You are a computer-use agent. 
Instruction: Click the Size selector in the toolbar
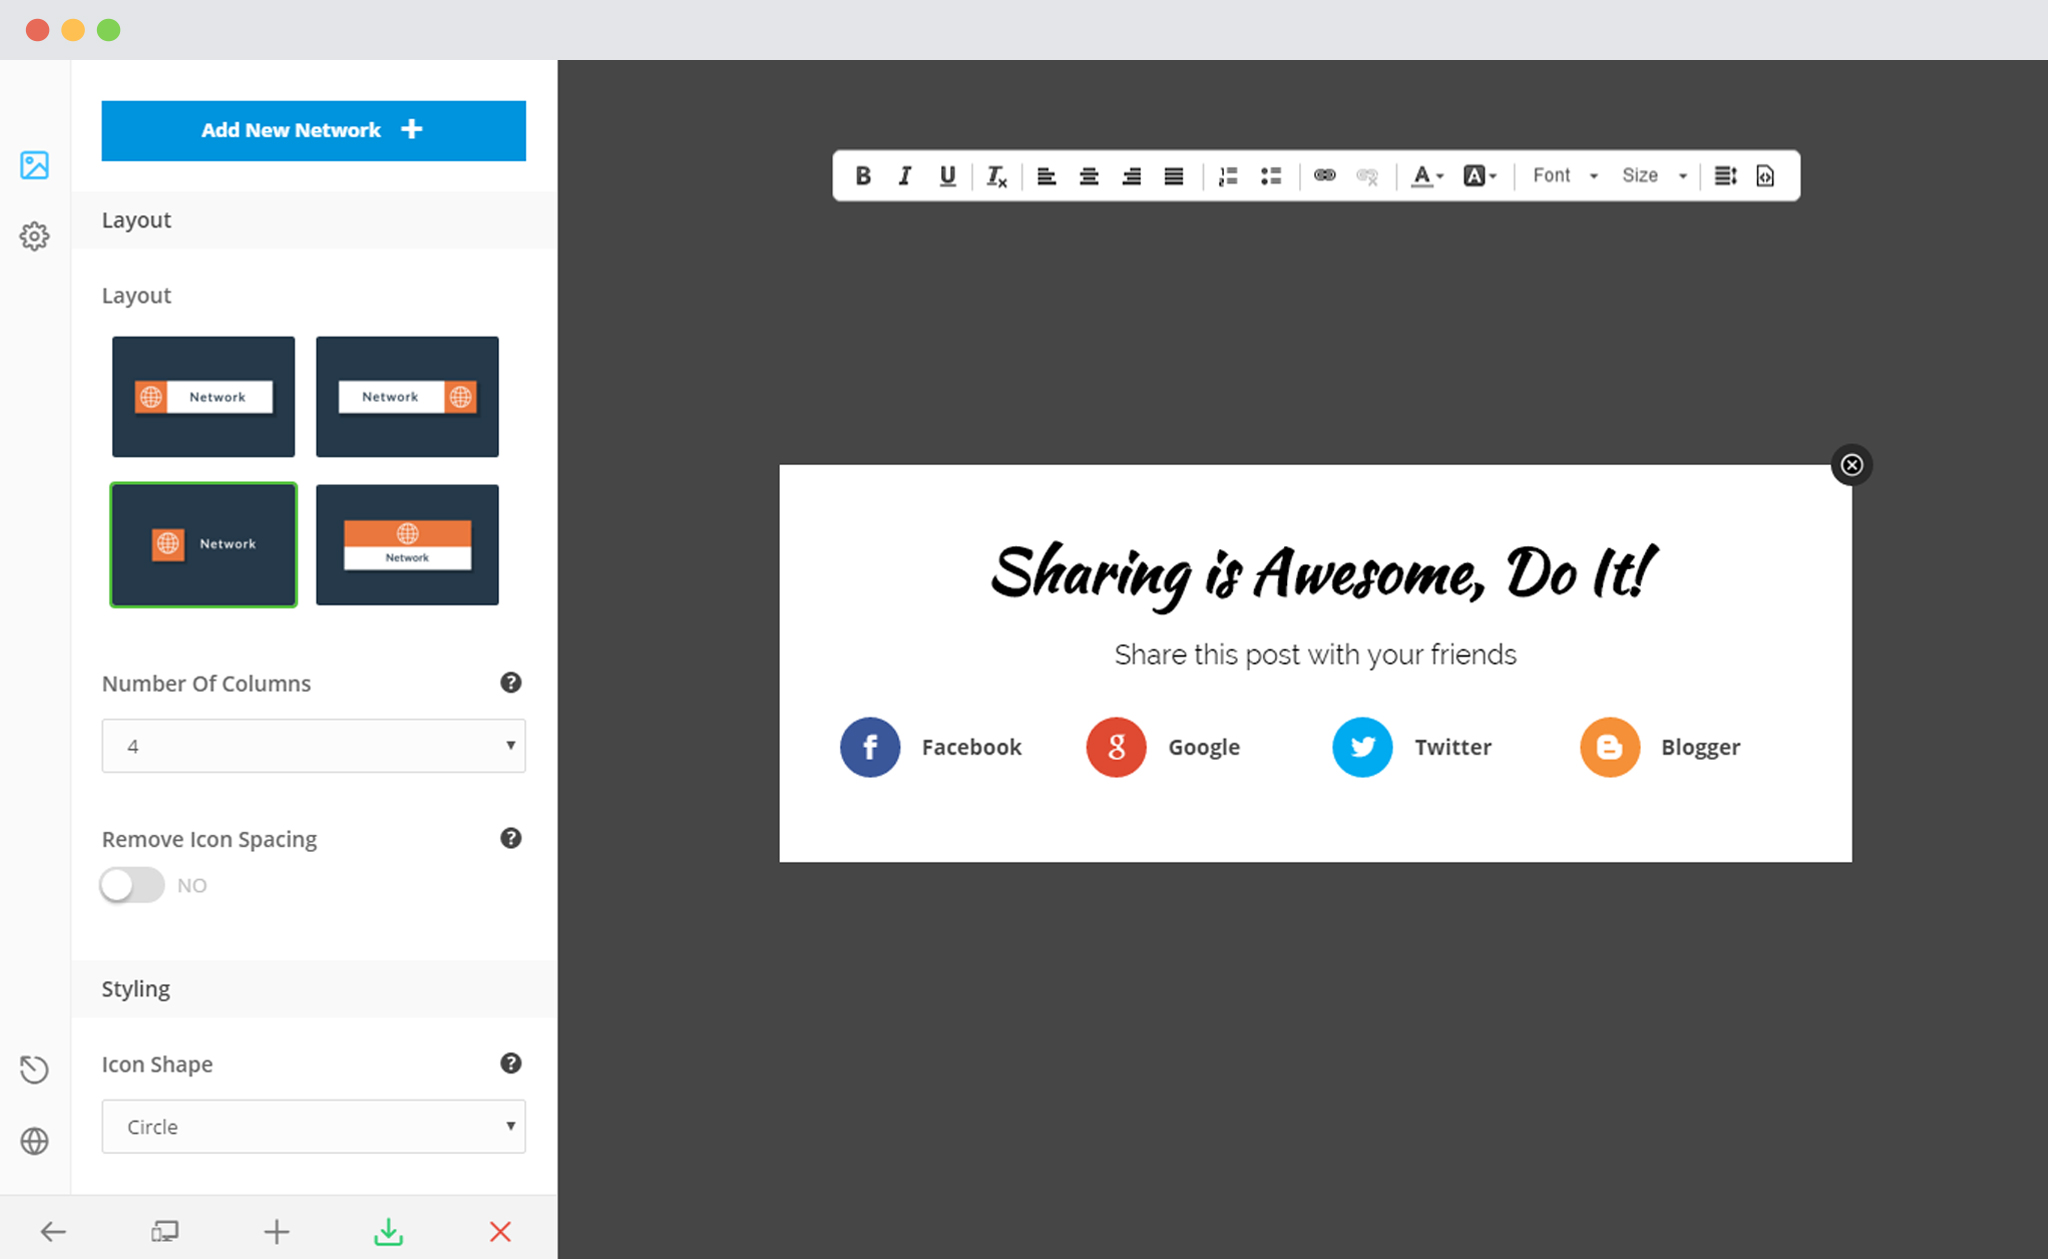(x=1652, y=174)
